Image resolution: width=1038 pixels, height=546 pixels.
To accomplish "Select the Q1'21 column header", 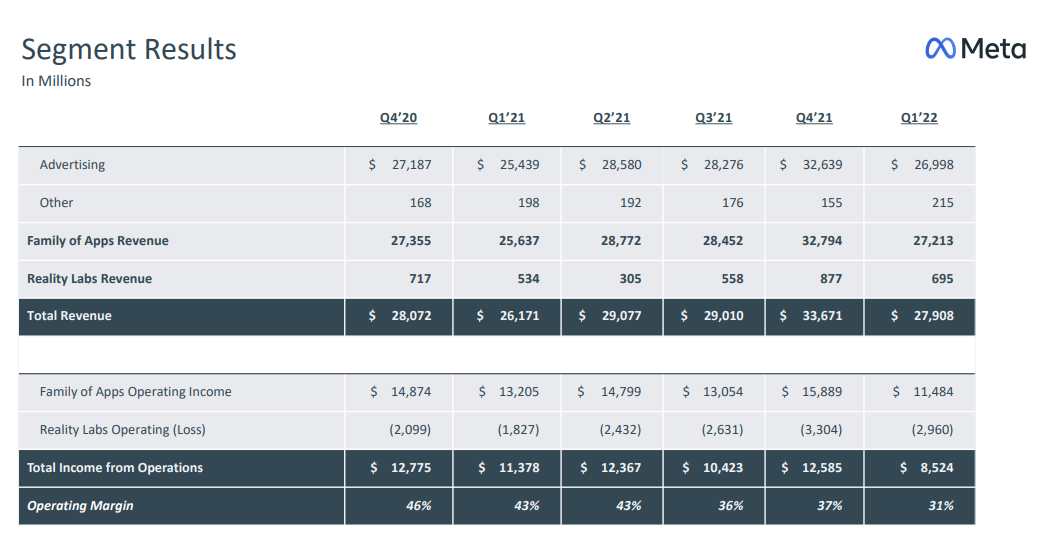I will click(506, 118).
